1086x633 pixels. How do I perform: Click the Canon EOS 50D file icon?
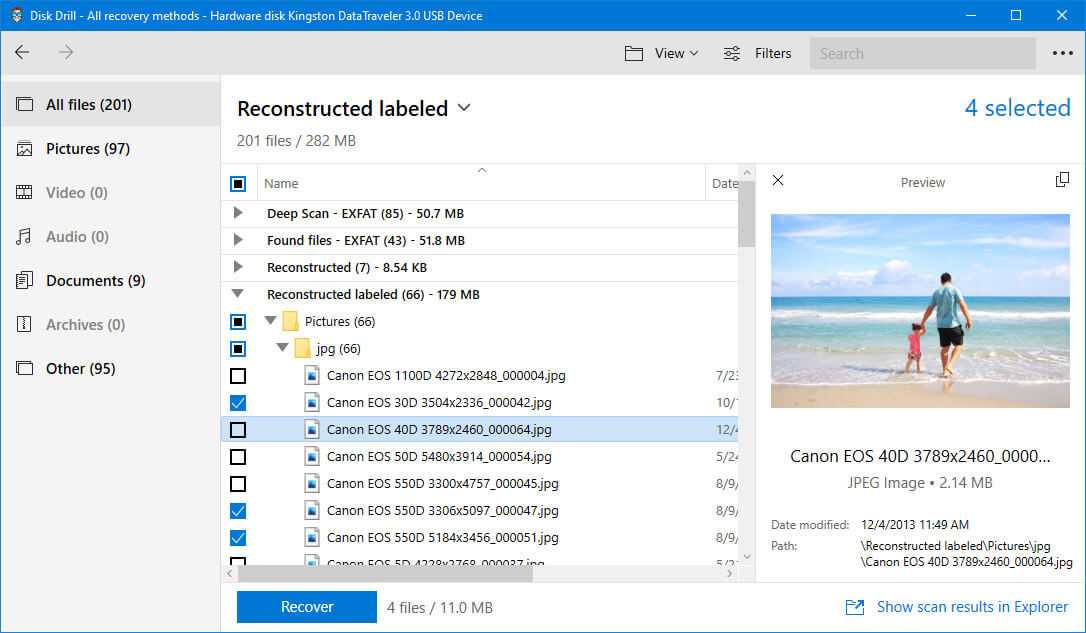(x=312, y=456)
